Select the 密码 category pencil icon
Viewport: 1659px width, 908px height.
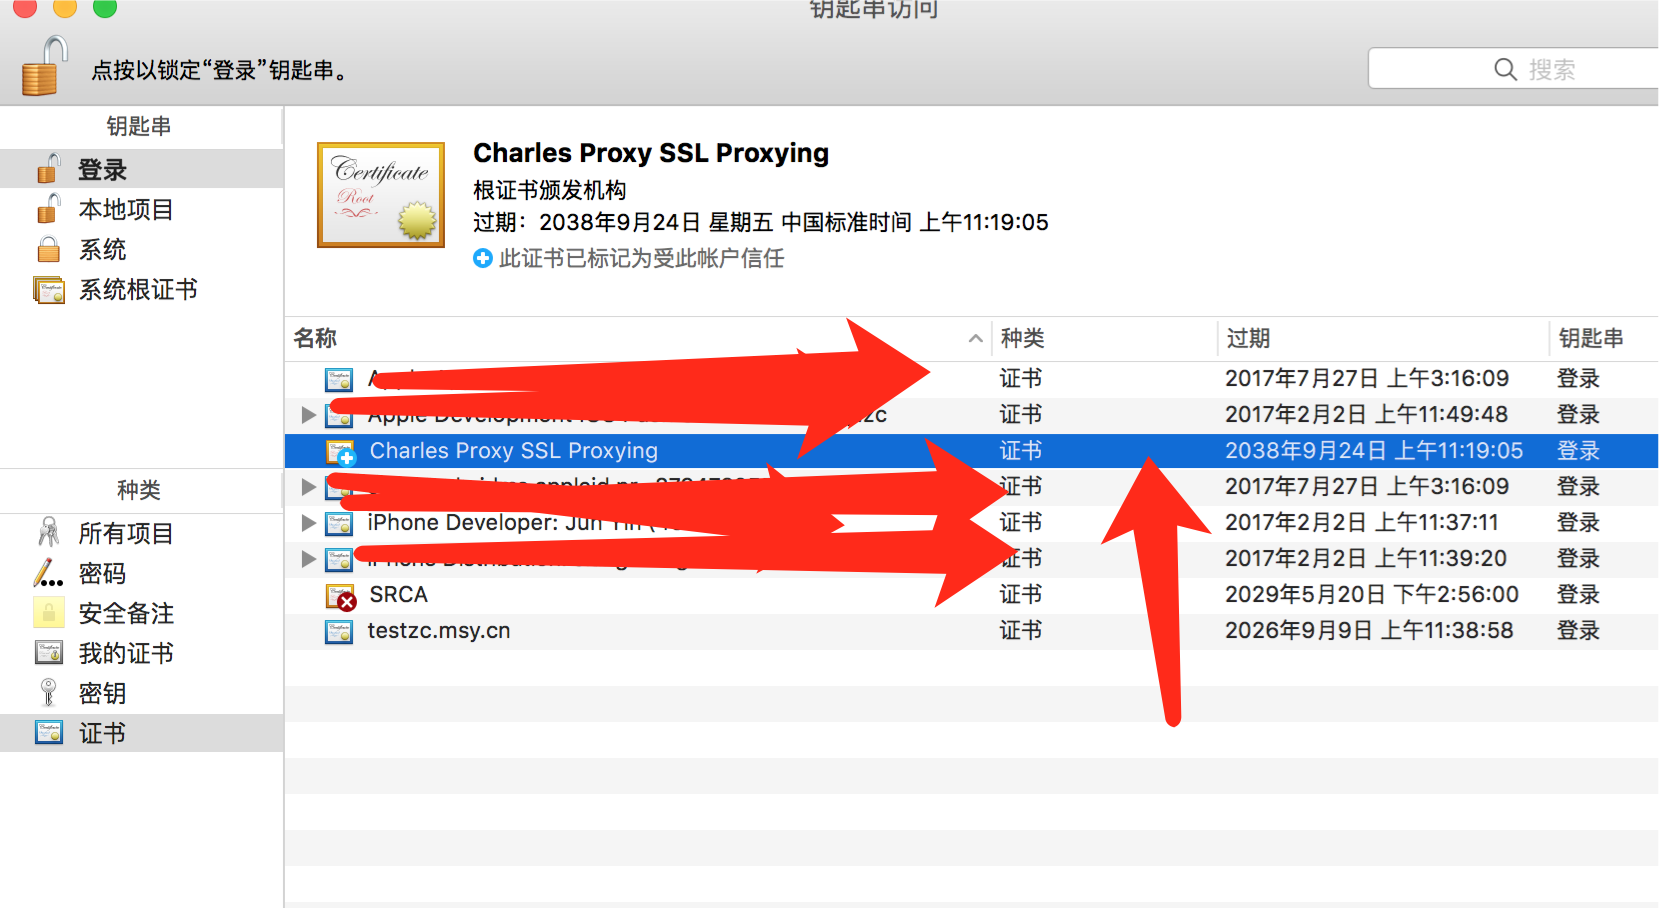coord(49,573)
